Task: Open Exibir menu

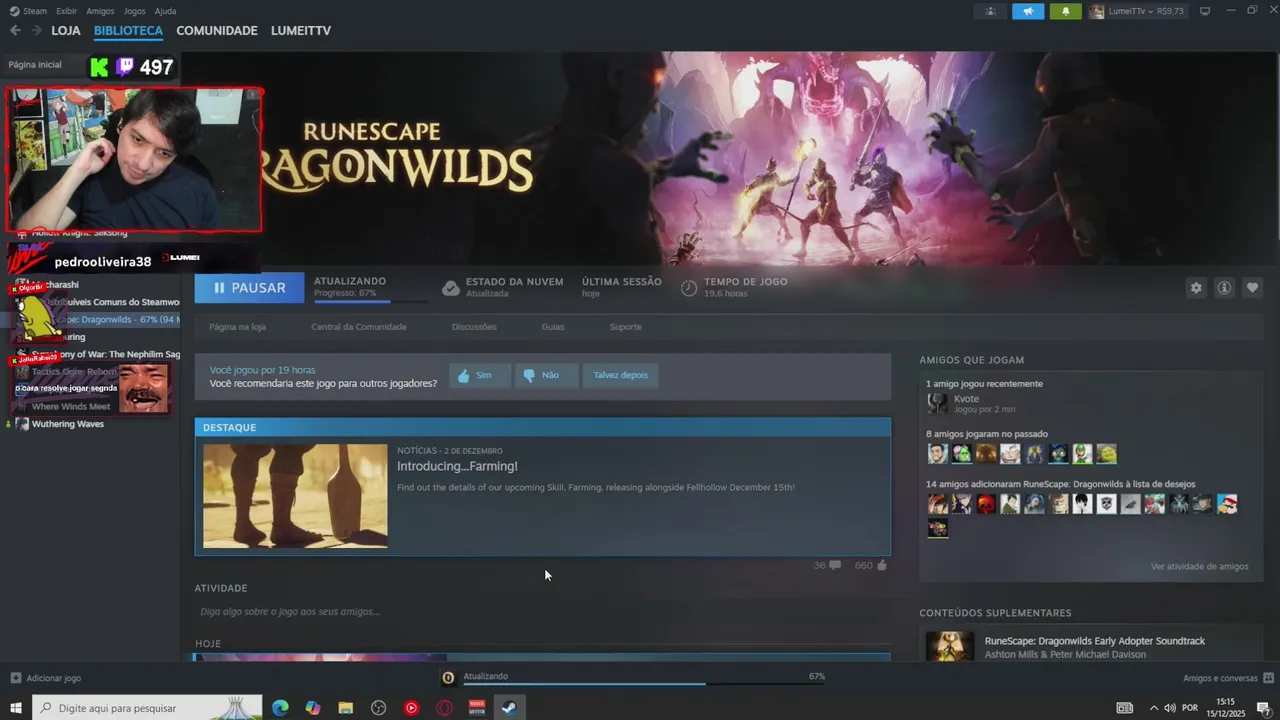Action: point(67,11)
